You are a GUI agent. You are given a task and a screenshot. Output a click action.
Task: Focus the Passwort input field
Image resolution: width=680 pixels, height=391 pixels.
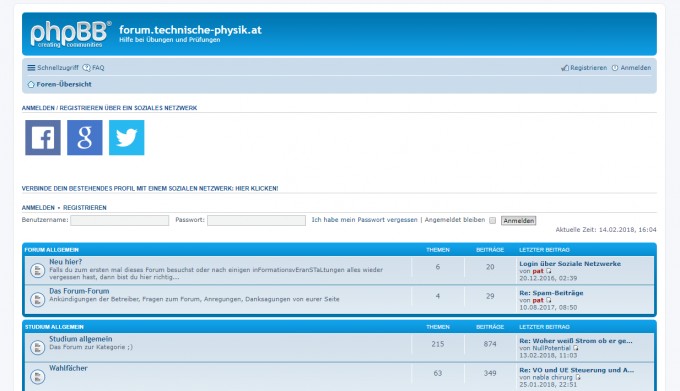coord(256,220)
